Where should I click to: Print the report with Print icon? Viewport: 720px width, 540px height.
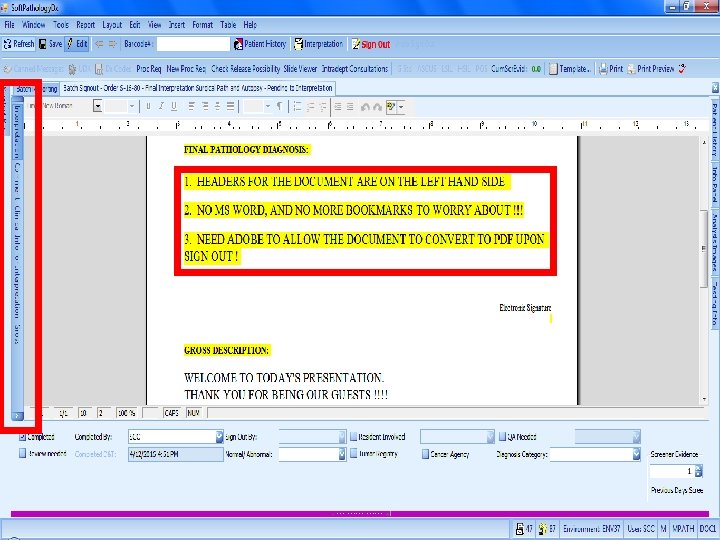tap(611, 69)
